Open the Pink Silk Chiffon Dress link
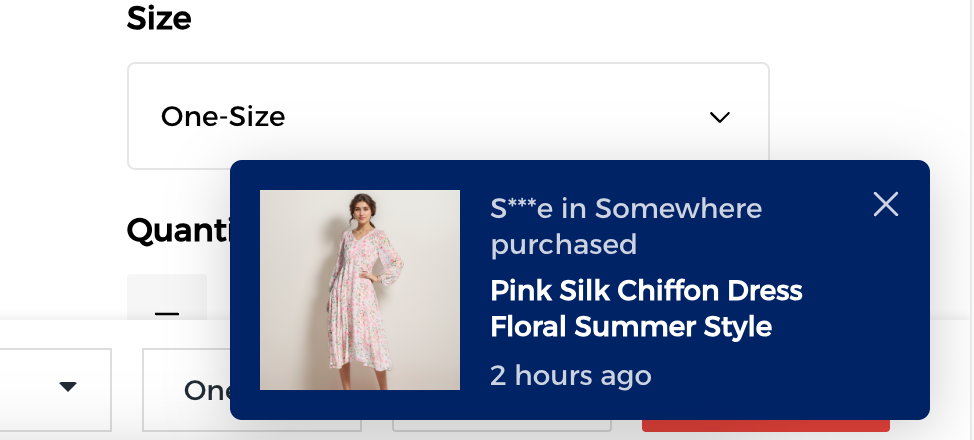Screen dimensions: 974x440 tap(646, 291)
